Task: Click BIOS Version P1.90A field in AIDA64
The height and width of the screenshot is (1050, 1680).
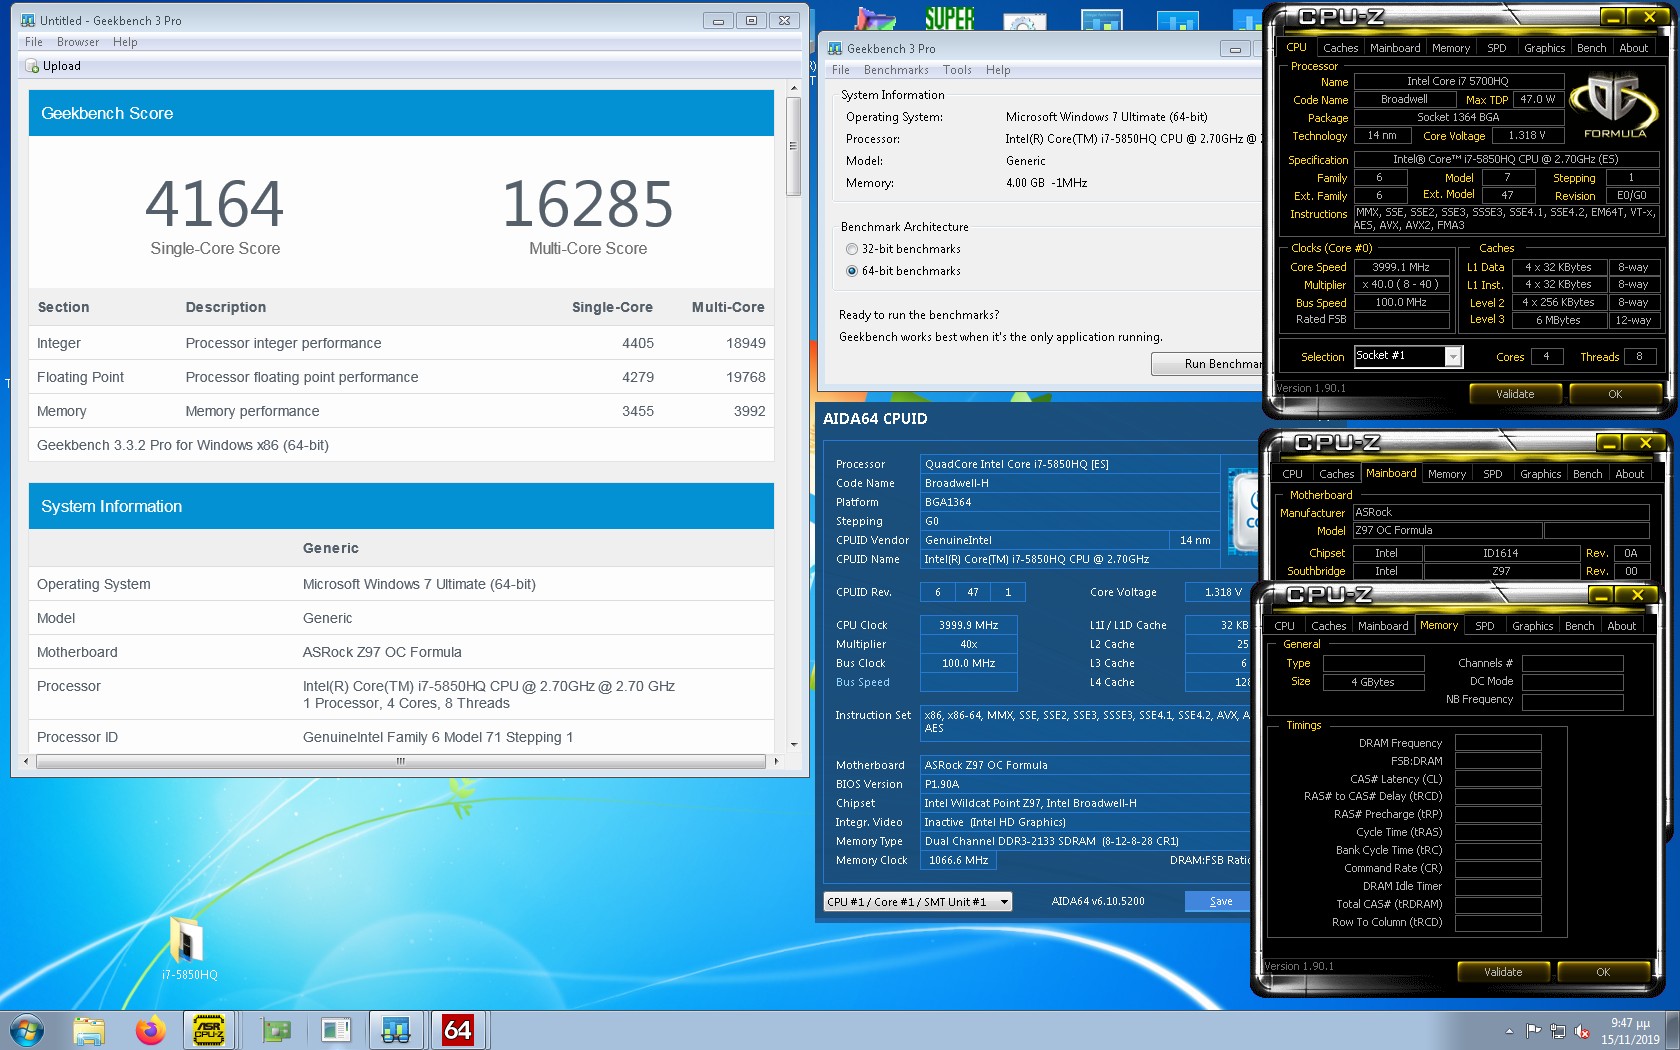Action: click(x=1085, y=784)
